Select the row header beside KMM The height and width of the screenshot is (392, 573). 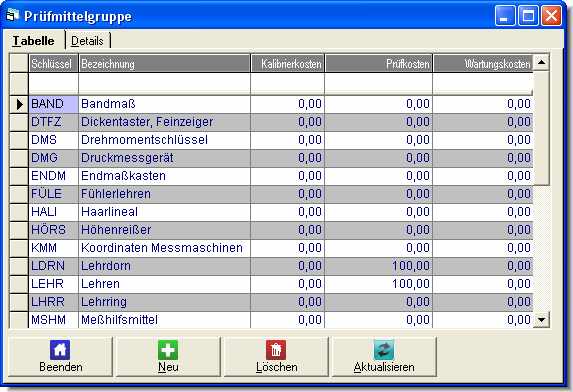pyautogui.click(x=19, y=248)
